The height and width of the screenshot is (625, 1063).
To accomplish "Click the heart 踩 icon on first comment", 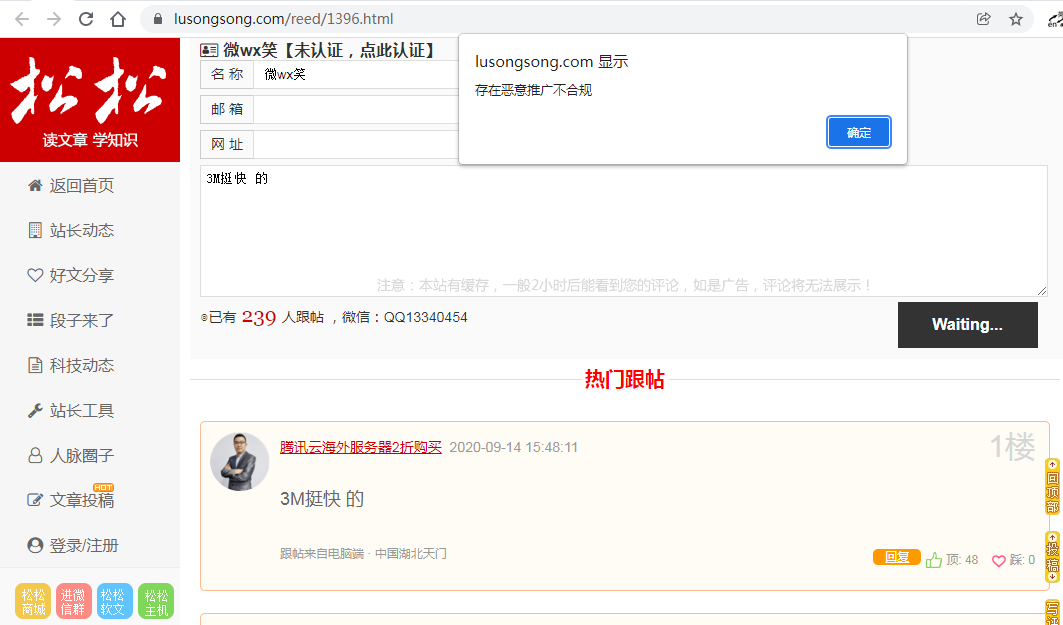I will pyautogui.click(x=999, y=561).
